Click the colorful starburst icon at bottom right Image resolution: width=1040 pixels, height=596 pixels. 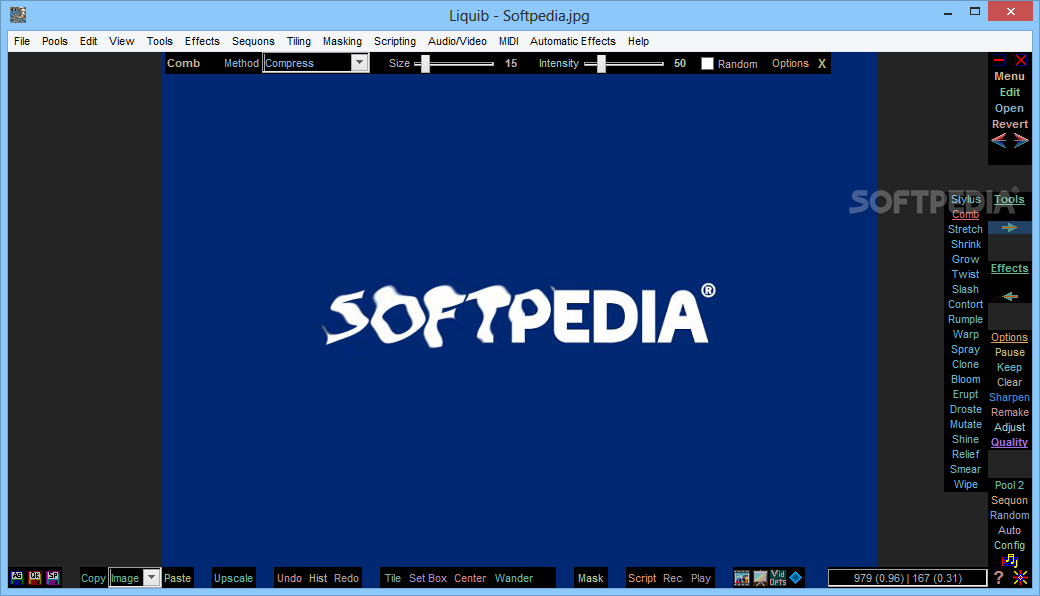[x=1020, y=577]
